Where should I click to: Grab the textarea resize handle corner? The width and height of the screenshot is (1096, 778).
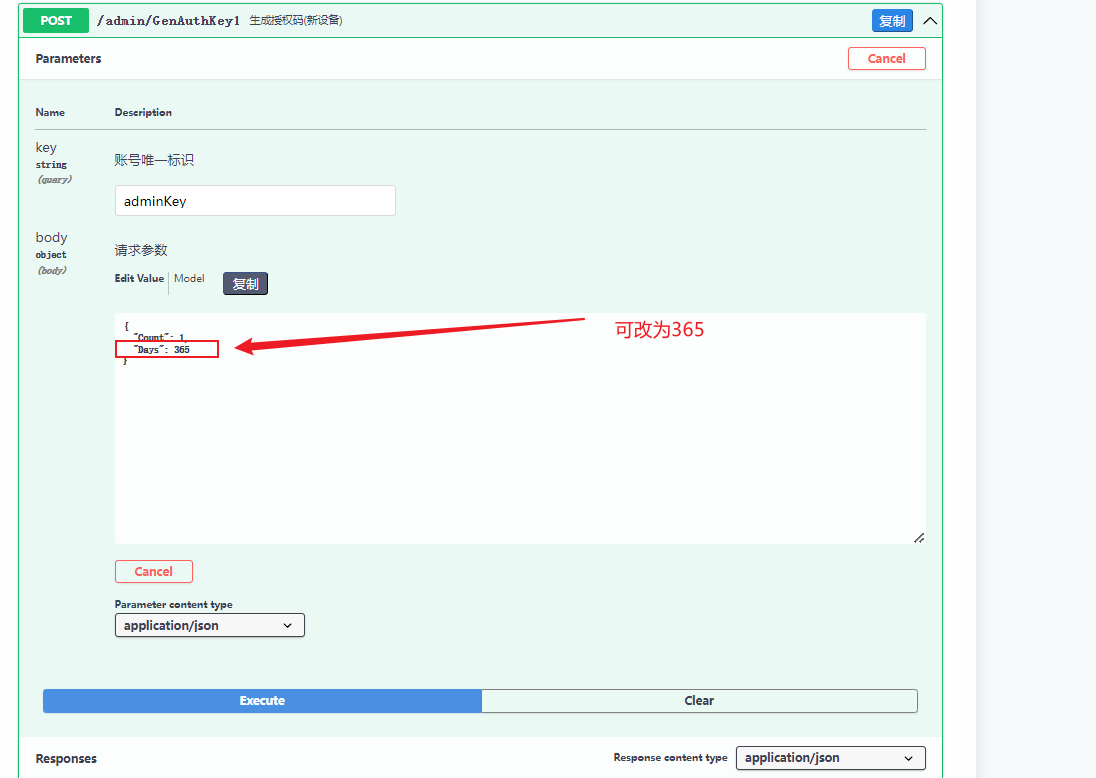point(919,538)
